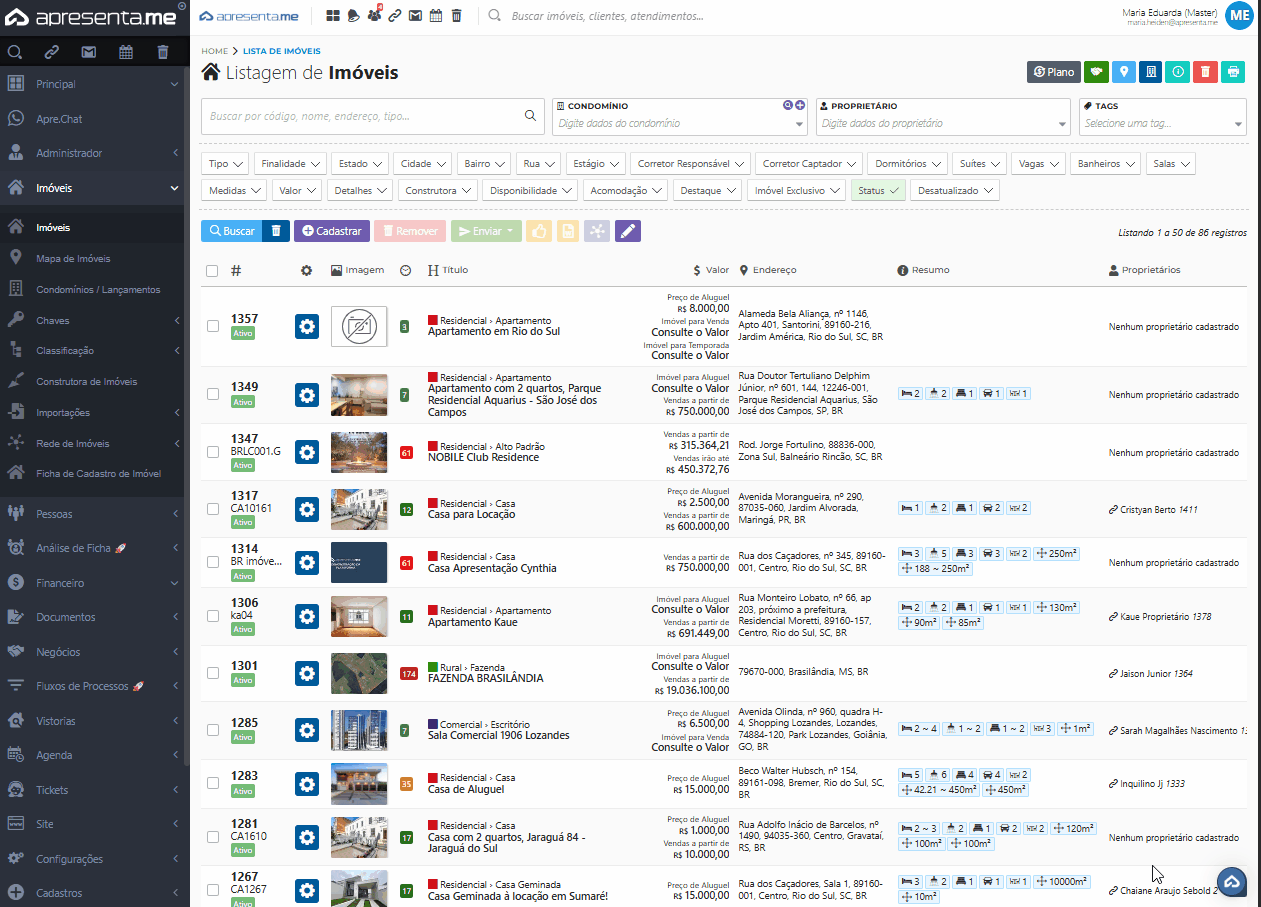Screen dimensions: 1261x907
Task: Toggle the select-all checkbox in table header
Action: (x=212, y=271)
